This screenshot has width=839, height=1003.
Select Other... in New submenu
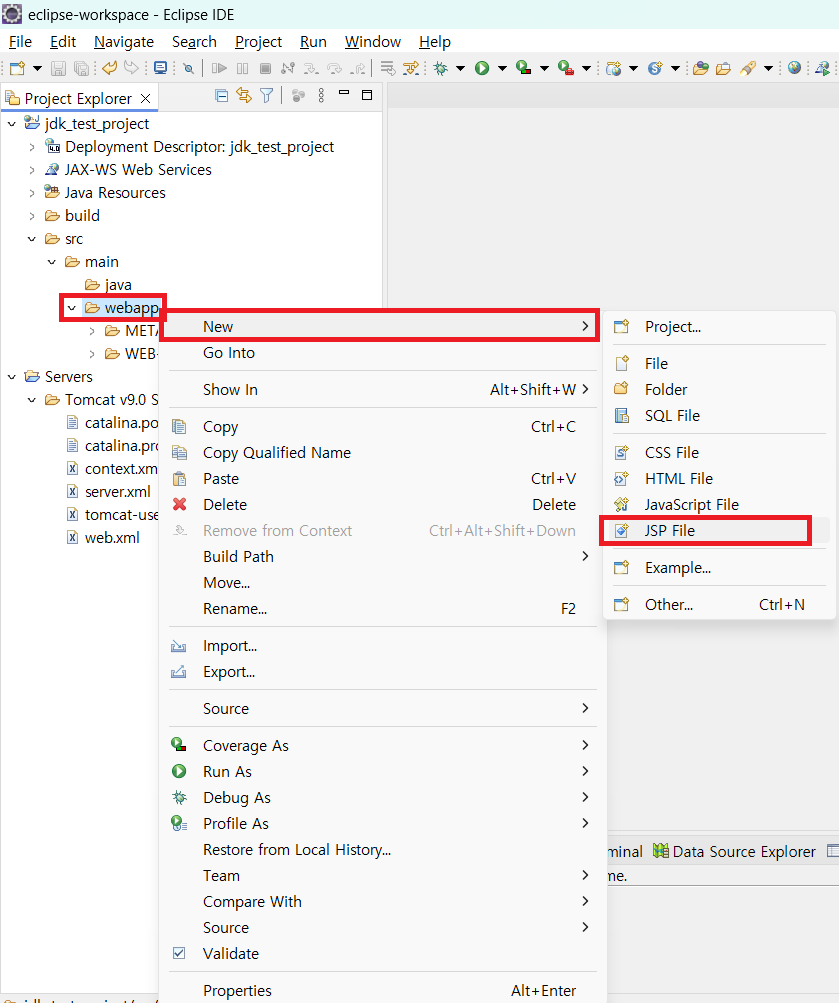point(719,604)
